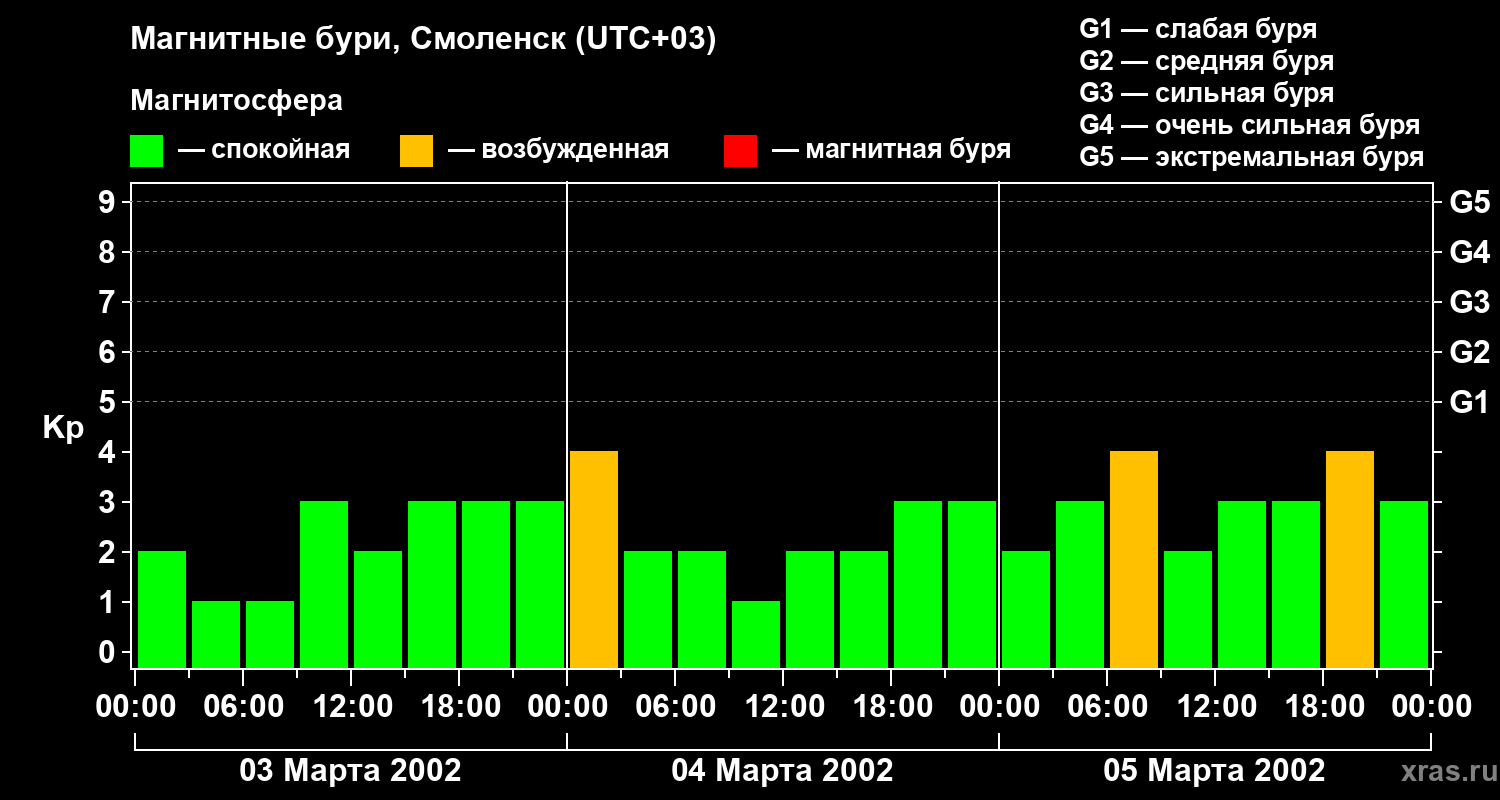Screen dimensions: 1500x800
Task: Click green bar for 04 Марта 03:00–06:00
Action: pyautogui.click(x=648, y=609)
